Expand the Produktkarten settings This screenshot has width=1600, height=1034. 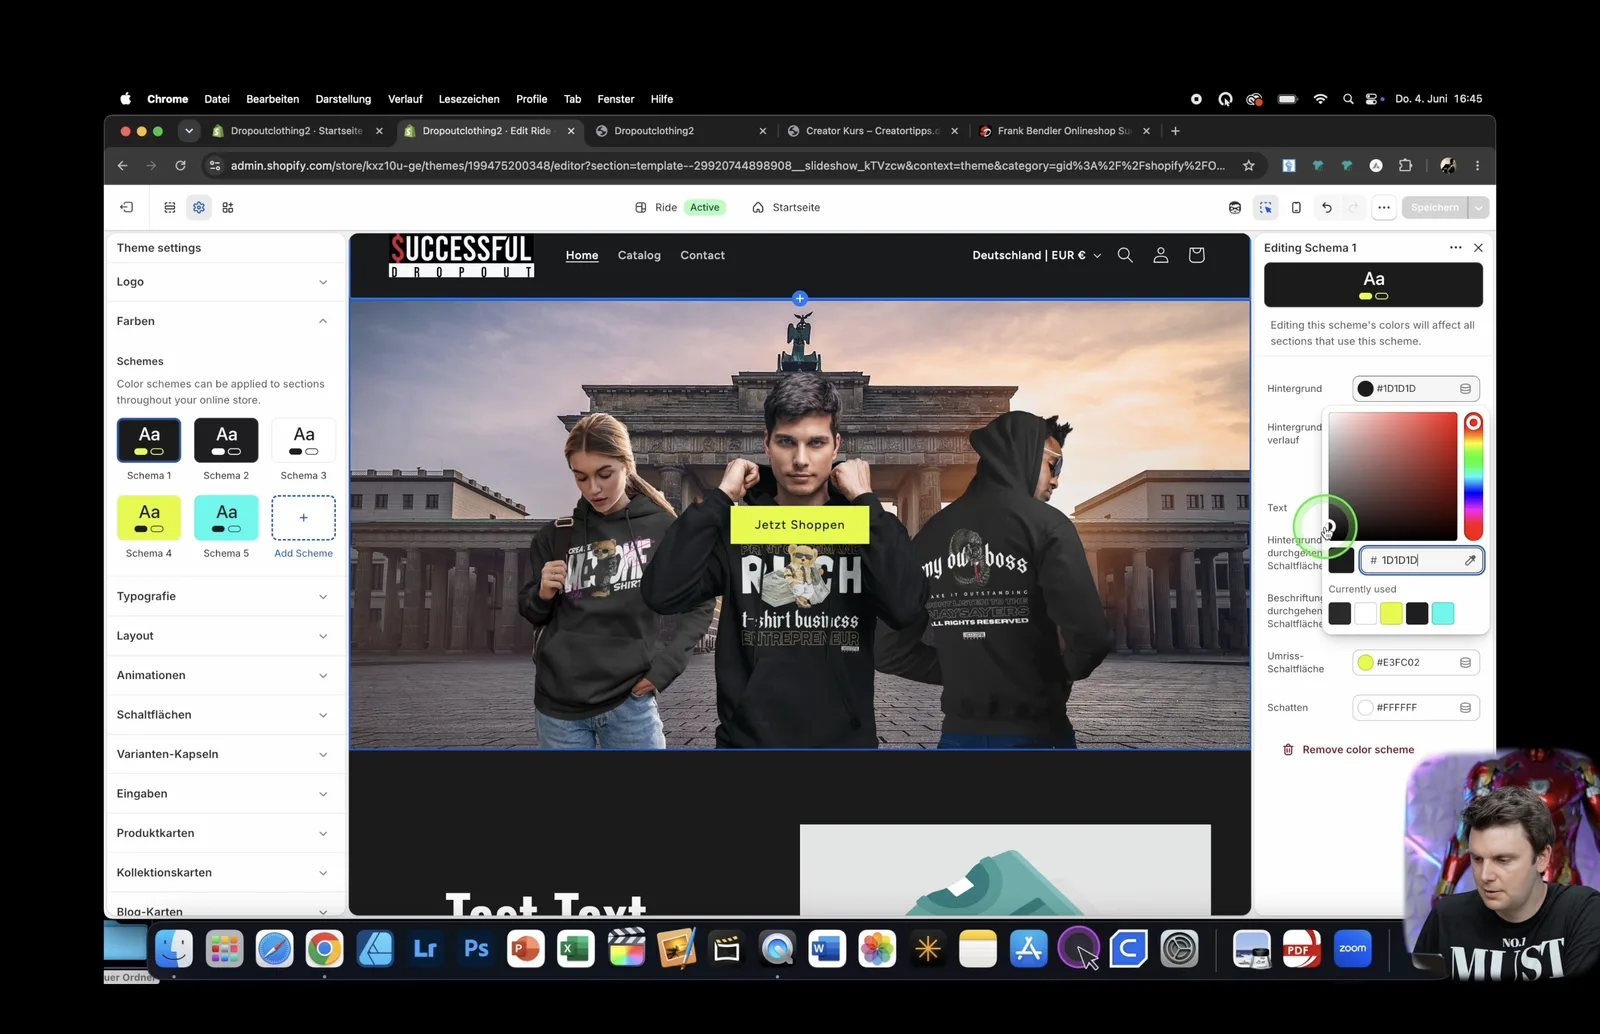[x=225, y=833]
